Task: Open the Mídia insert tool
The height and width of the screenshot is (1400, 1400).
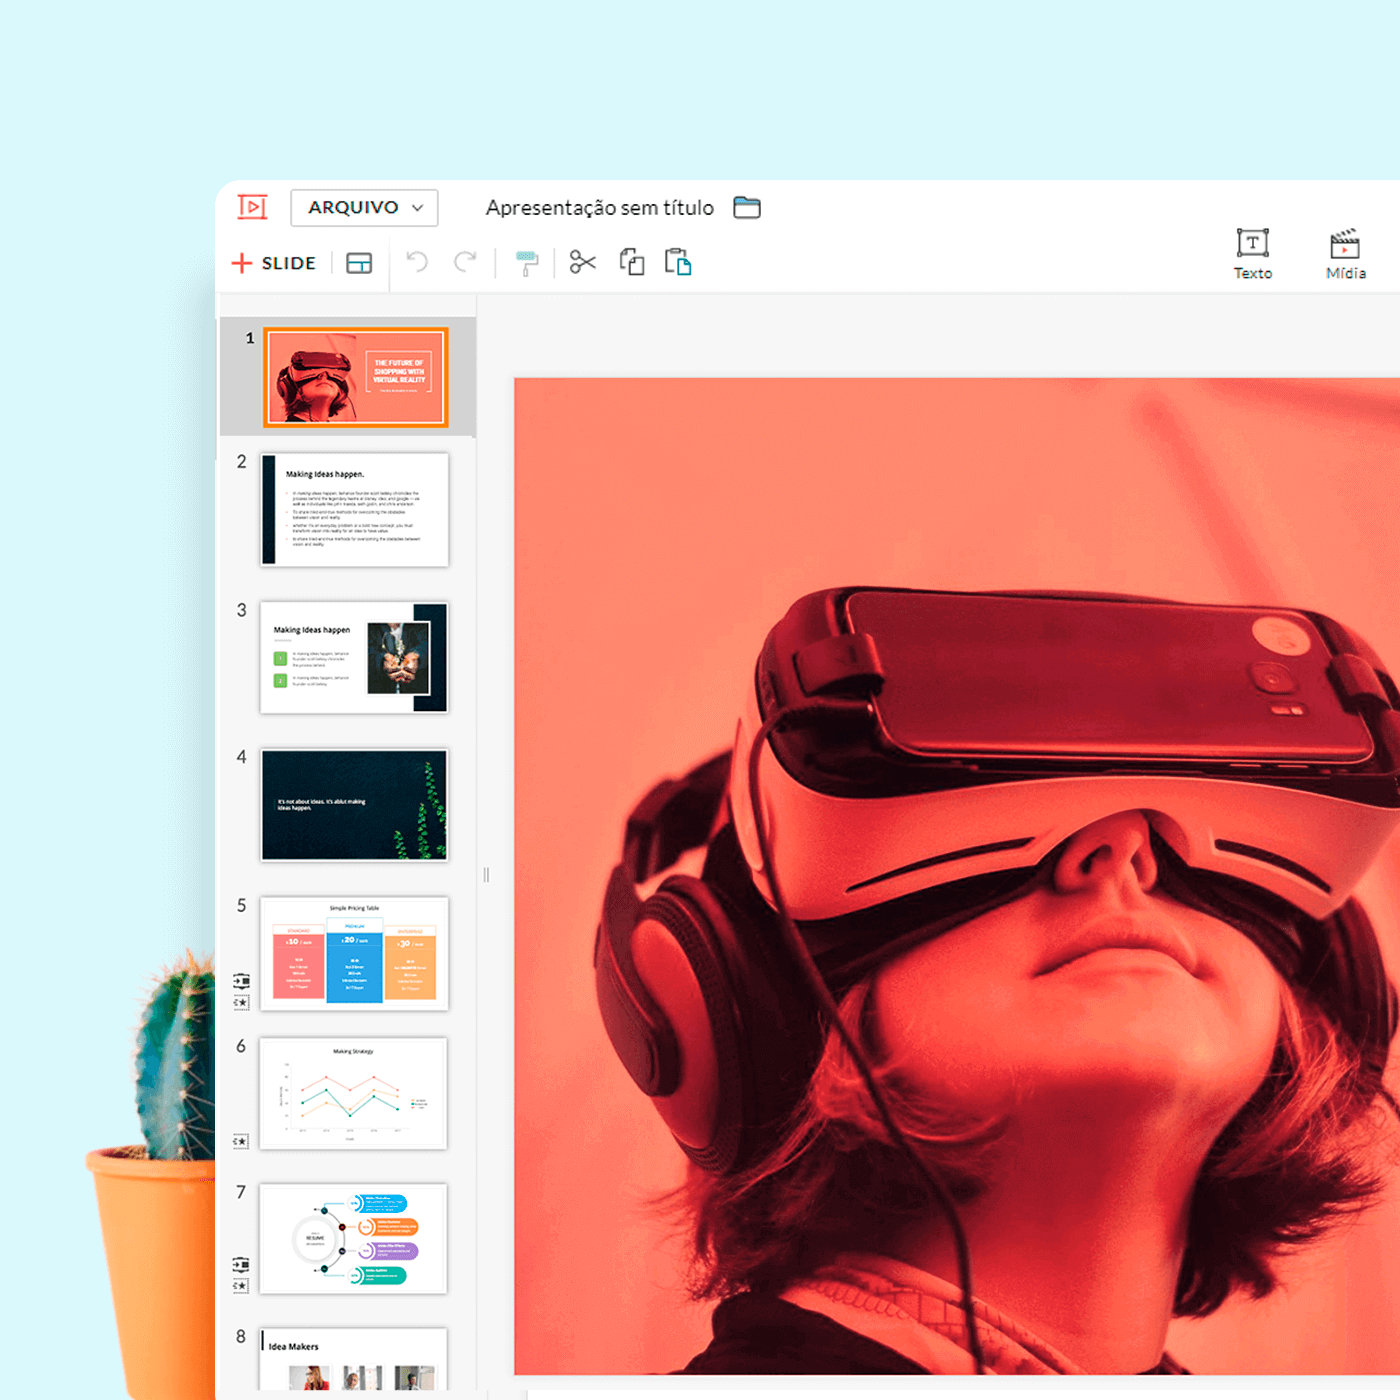Action: point(1345,254)
